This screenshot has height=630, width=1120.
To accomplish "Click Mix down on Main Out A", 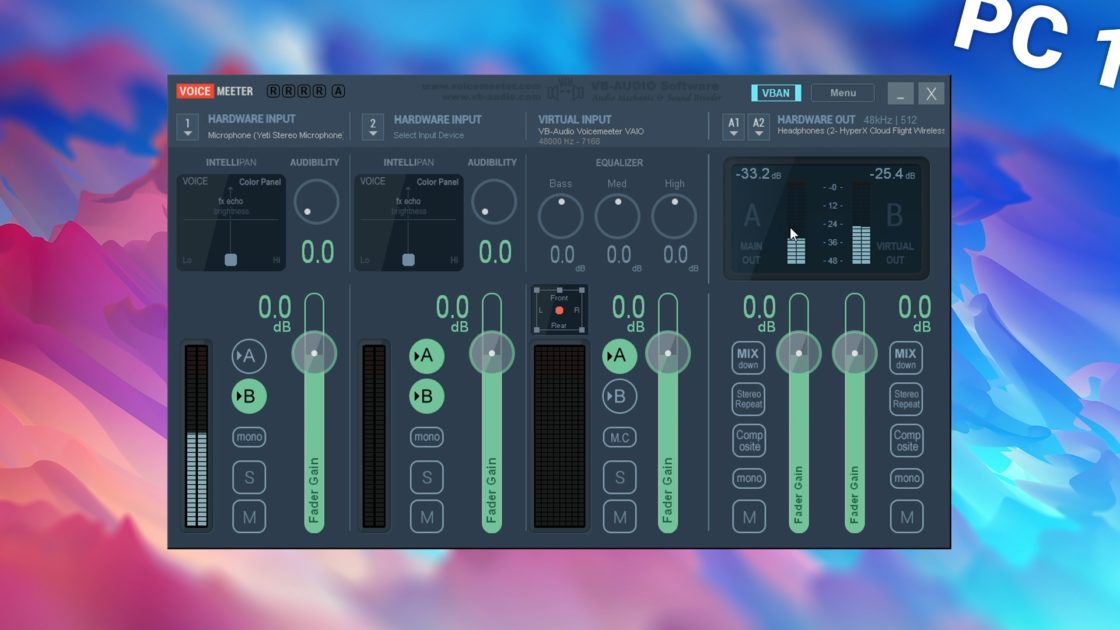I will [748, 358].
